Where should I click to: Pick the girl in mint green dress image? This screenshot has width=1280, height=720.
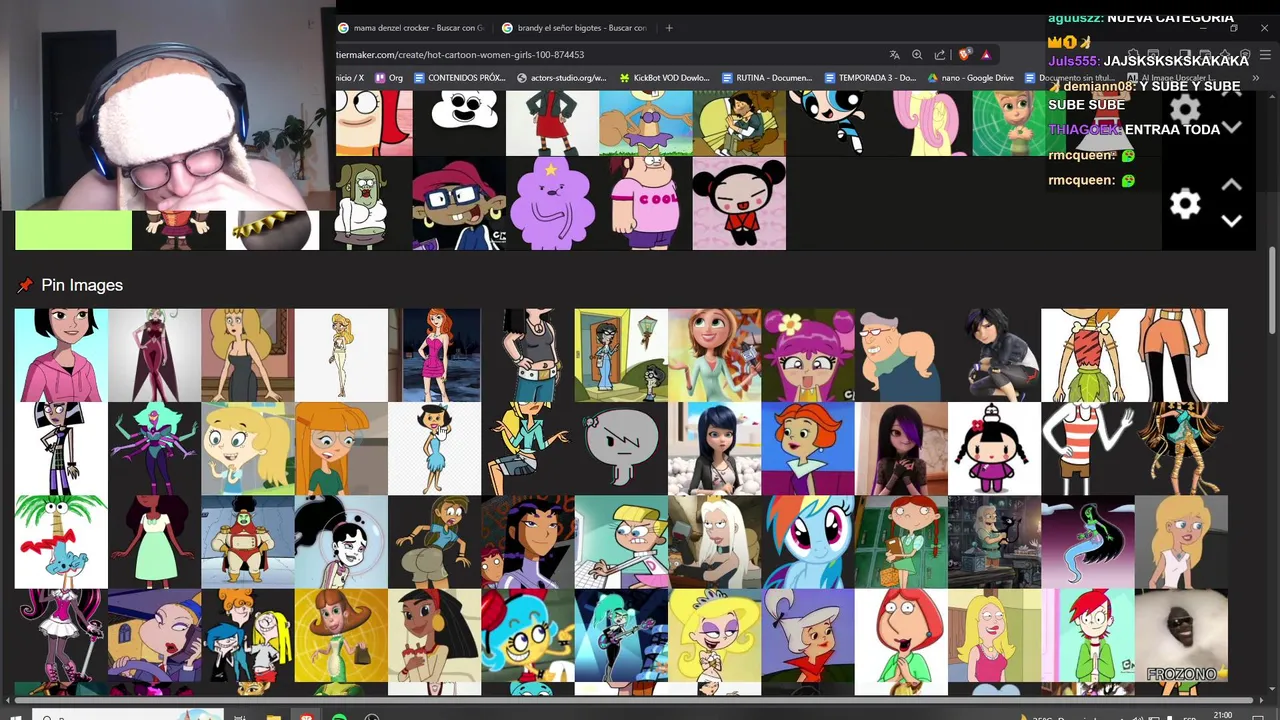coord(154,542)
